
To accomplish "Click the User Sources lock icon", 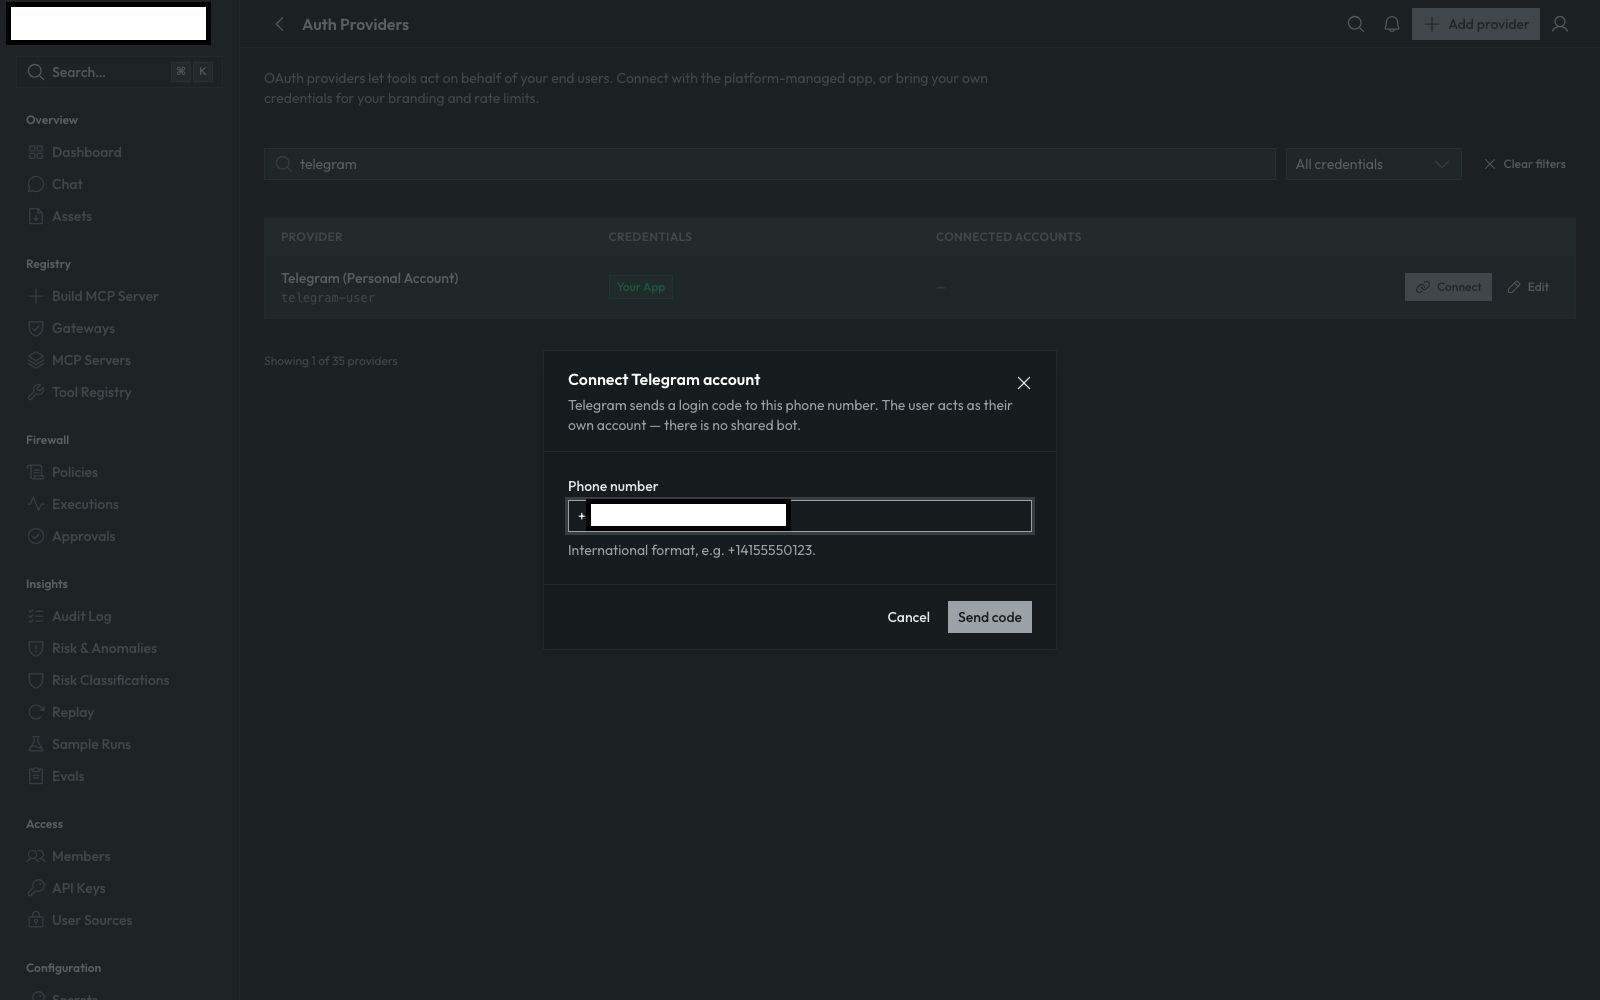I will click(x=36, y=920).
